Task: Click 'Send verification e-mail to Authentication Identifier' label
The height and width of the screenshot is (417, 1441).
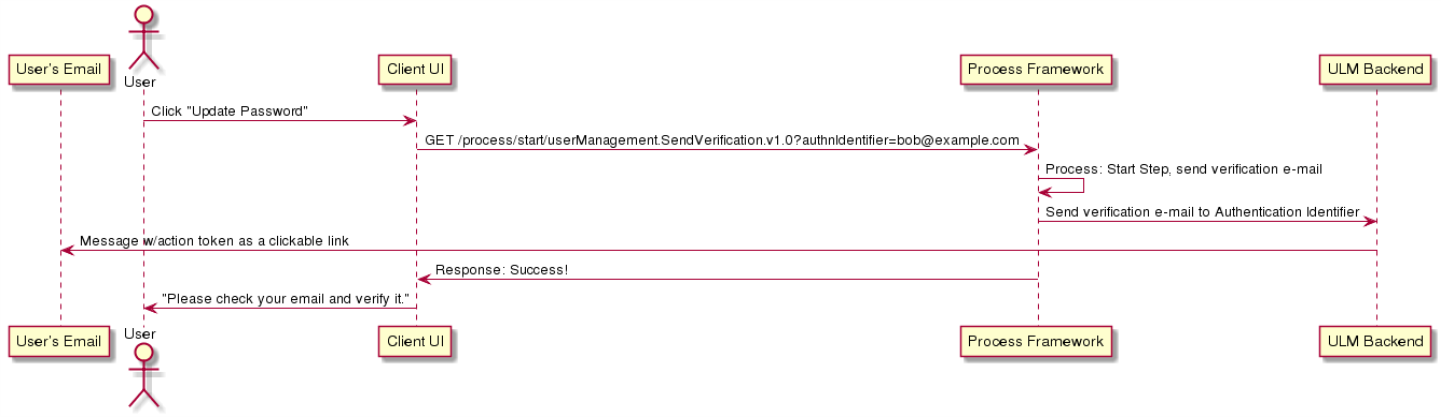Action: coord(1202,212)
